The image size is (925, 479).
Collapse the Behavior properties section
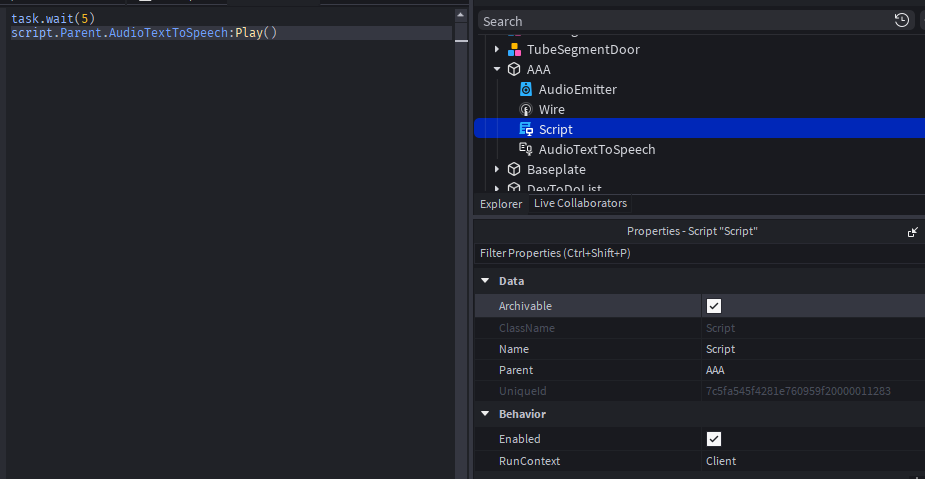(485, 414)
